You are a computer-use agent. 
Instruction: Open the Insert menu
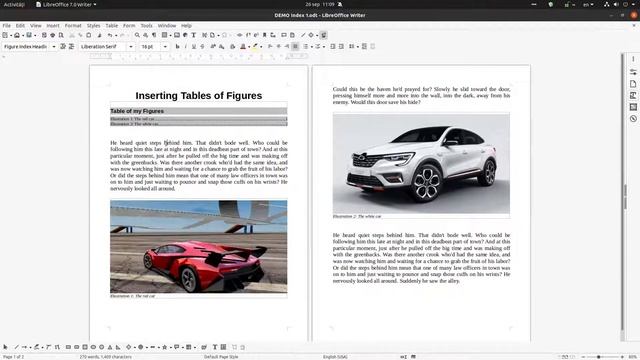click(53, 25)
